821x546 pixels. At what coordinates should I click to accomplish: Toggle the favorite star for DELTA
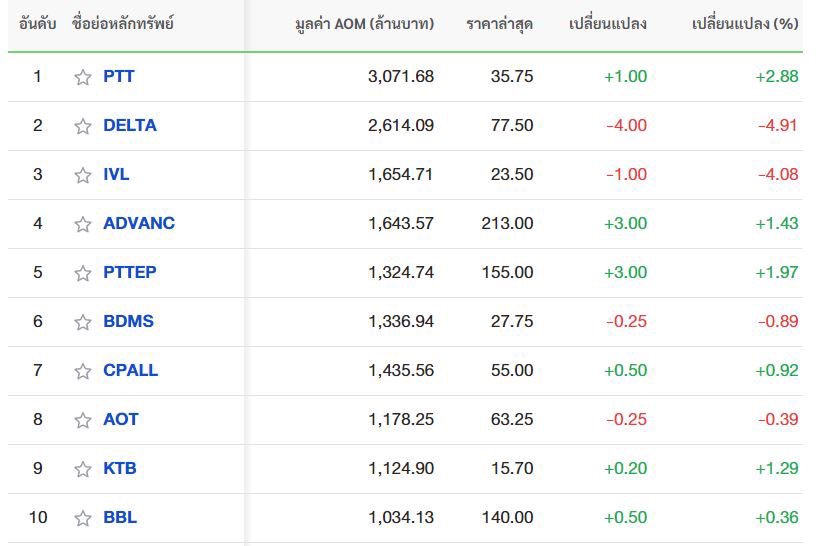[x=83, y=126]
